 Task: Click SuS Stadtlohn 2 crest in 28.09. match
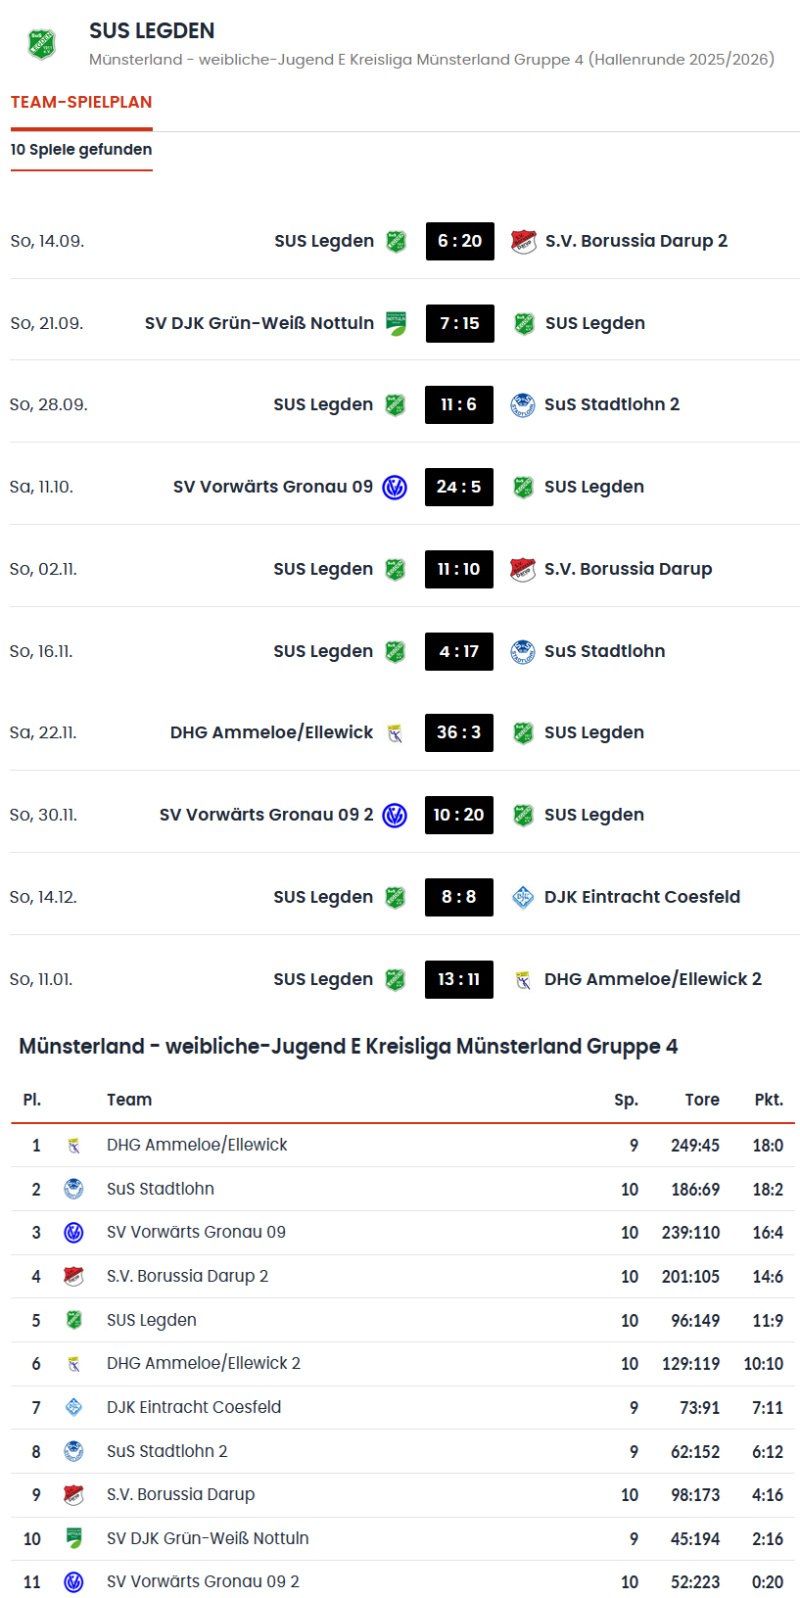[x=522, y=405]
